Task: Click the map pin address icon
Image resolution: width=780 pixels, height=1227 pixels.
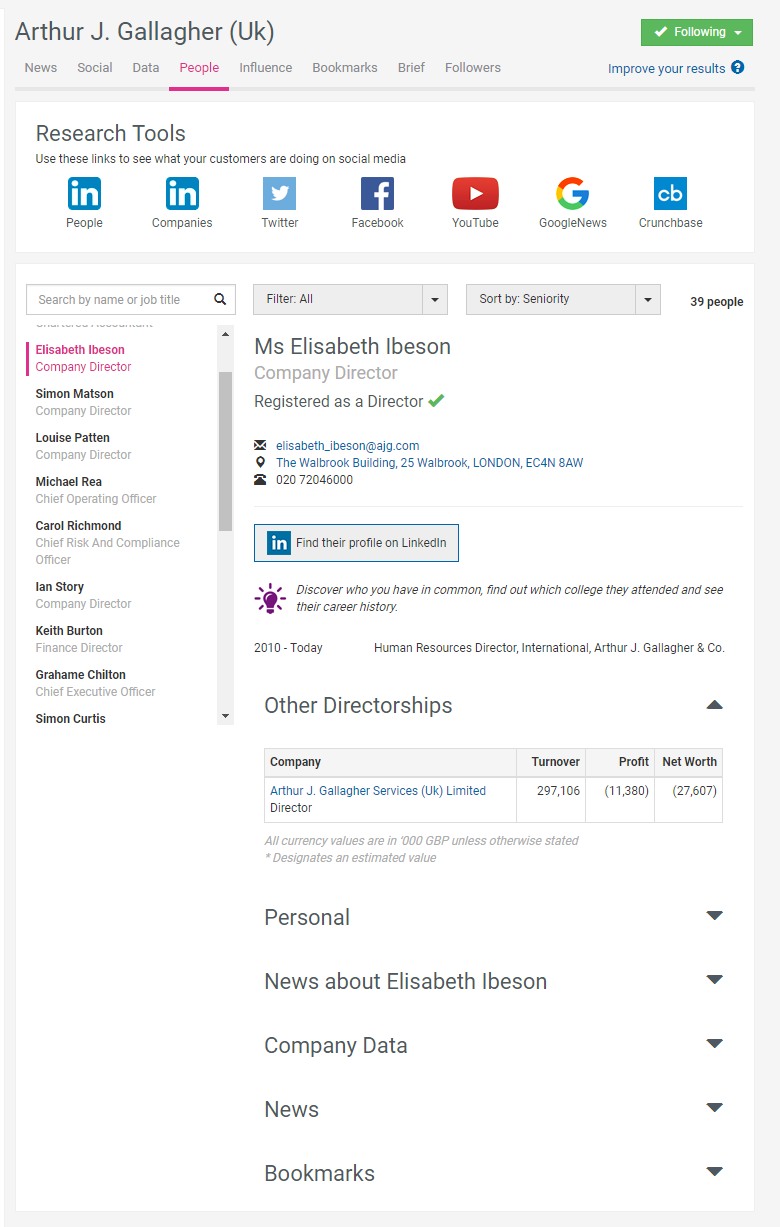Action: point(261,462)
